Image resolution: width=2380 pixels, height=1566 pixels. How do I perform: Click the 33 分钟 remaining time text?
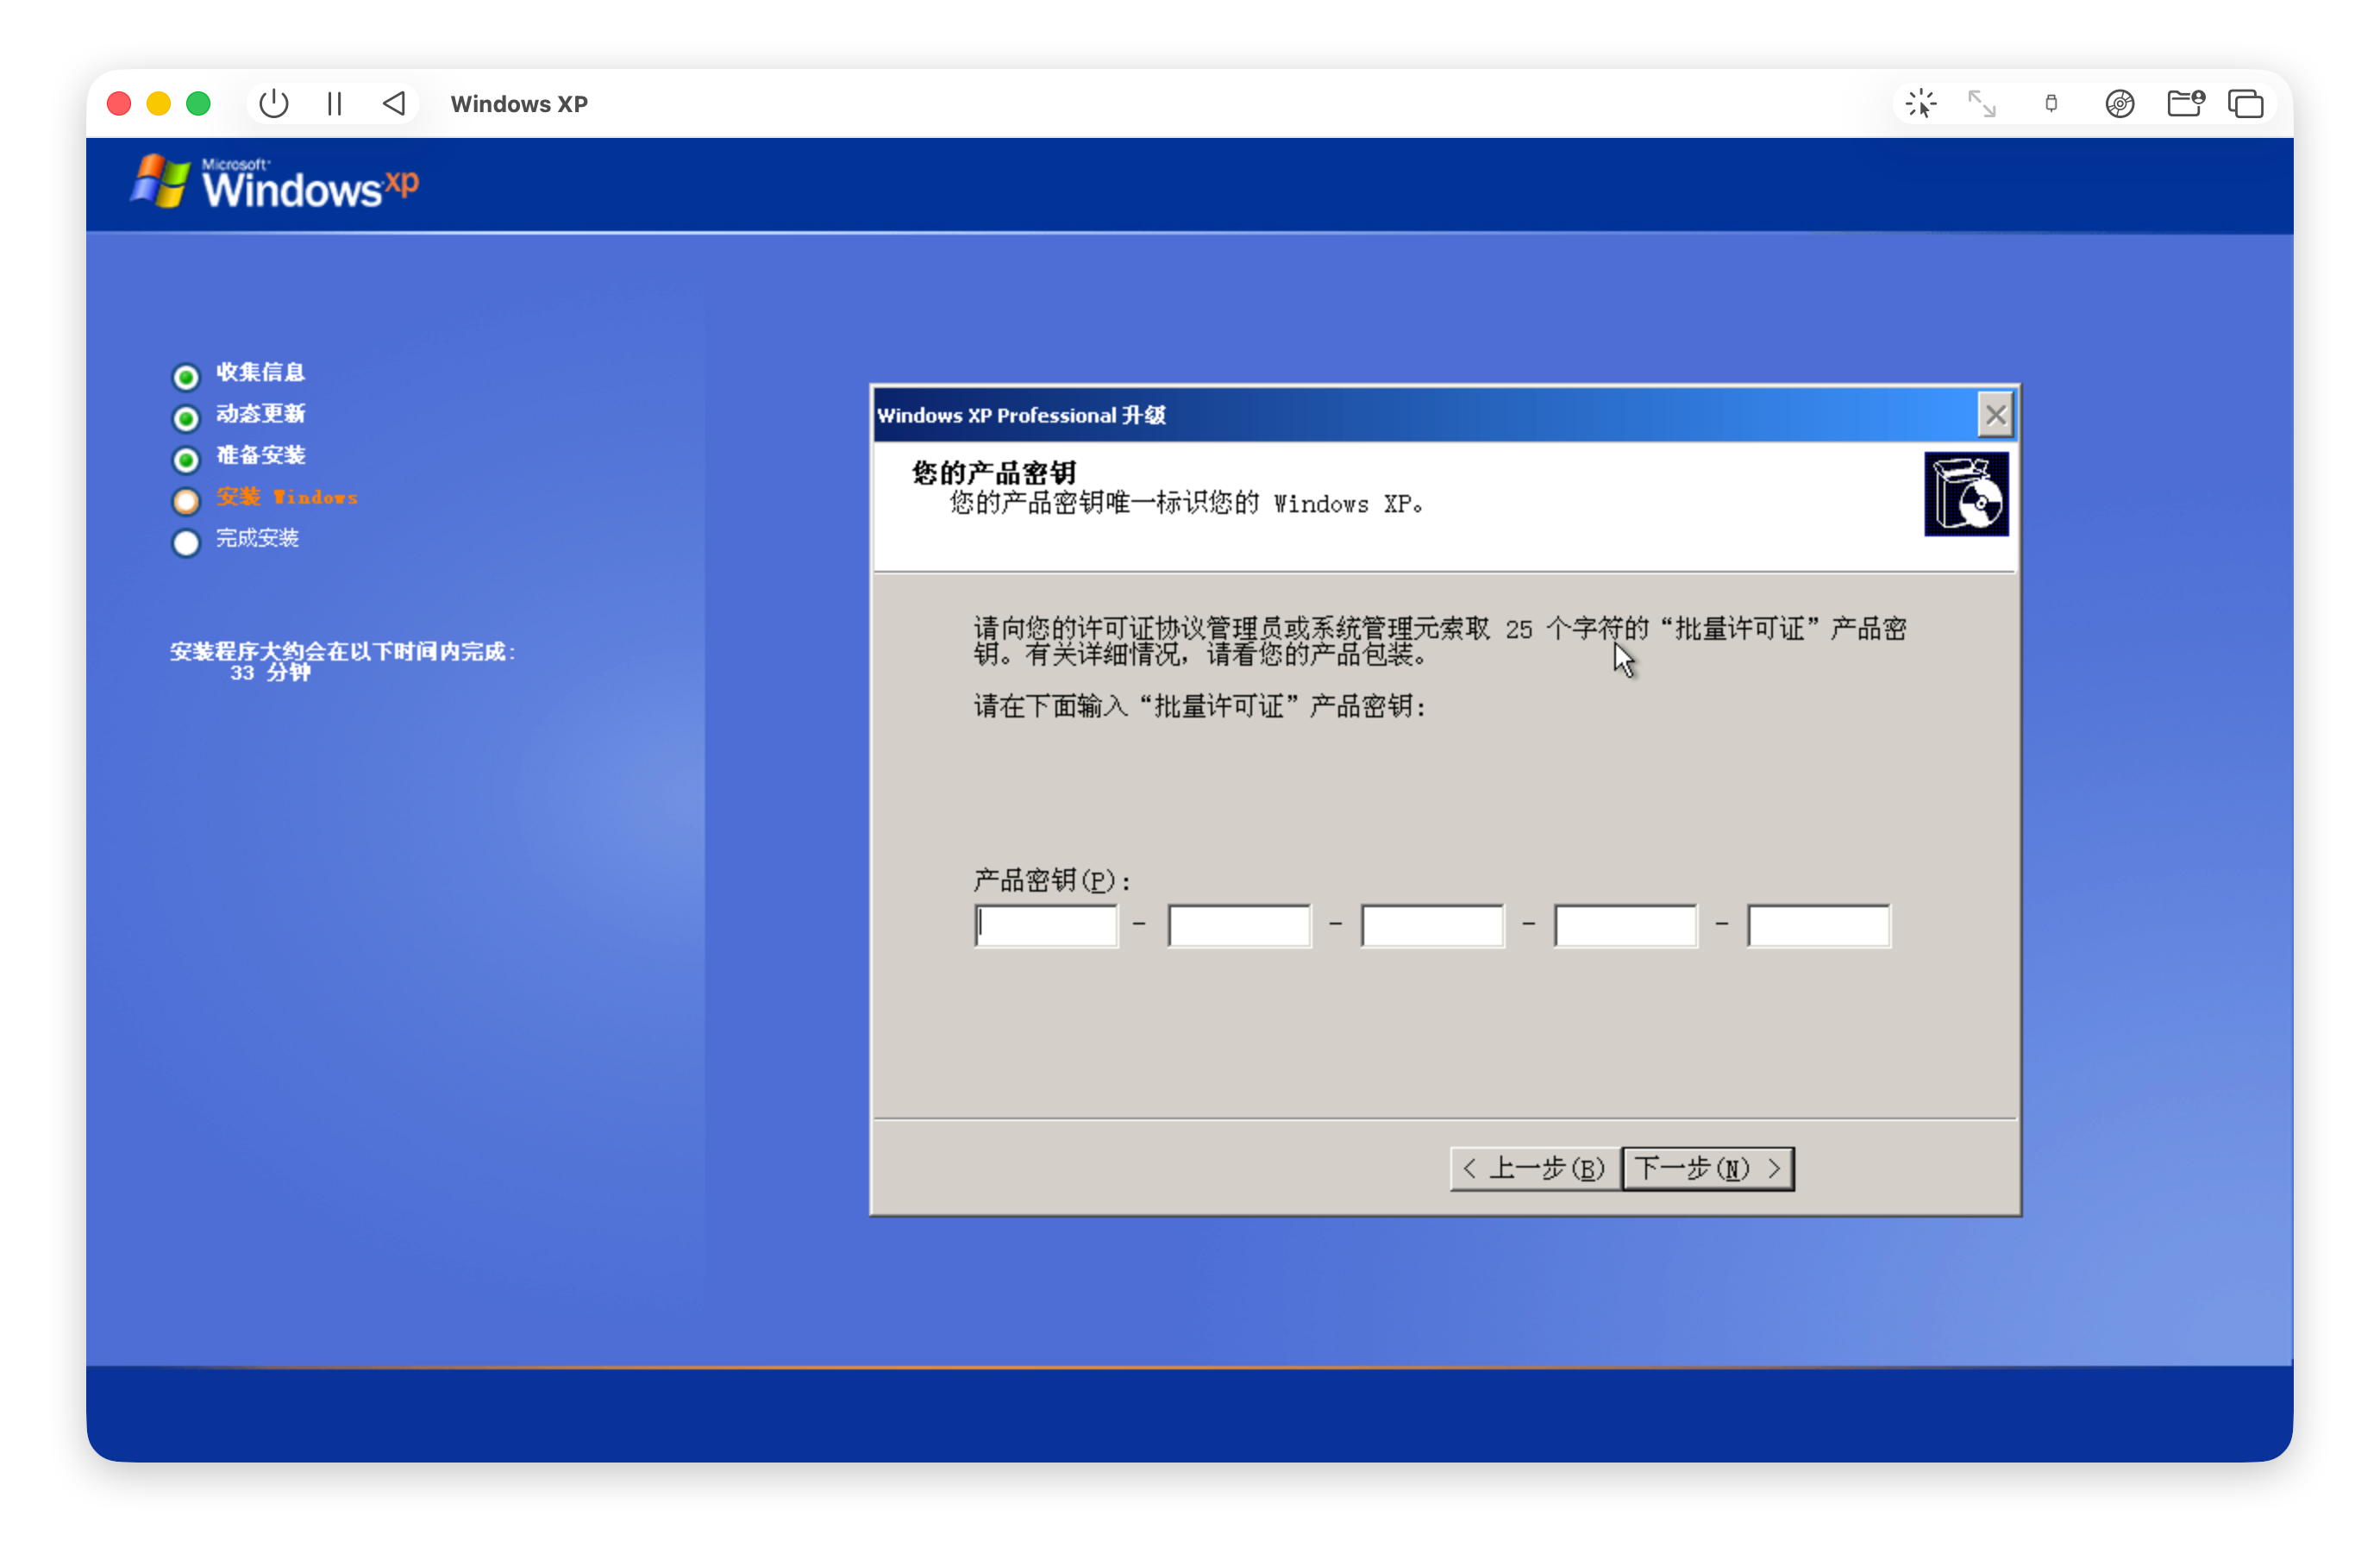[x=270, y=673]
